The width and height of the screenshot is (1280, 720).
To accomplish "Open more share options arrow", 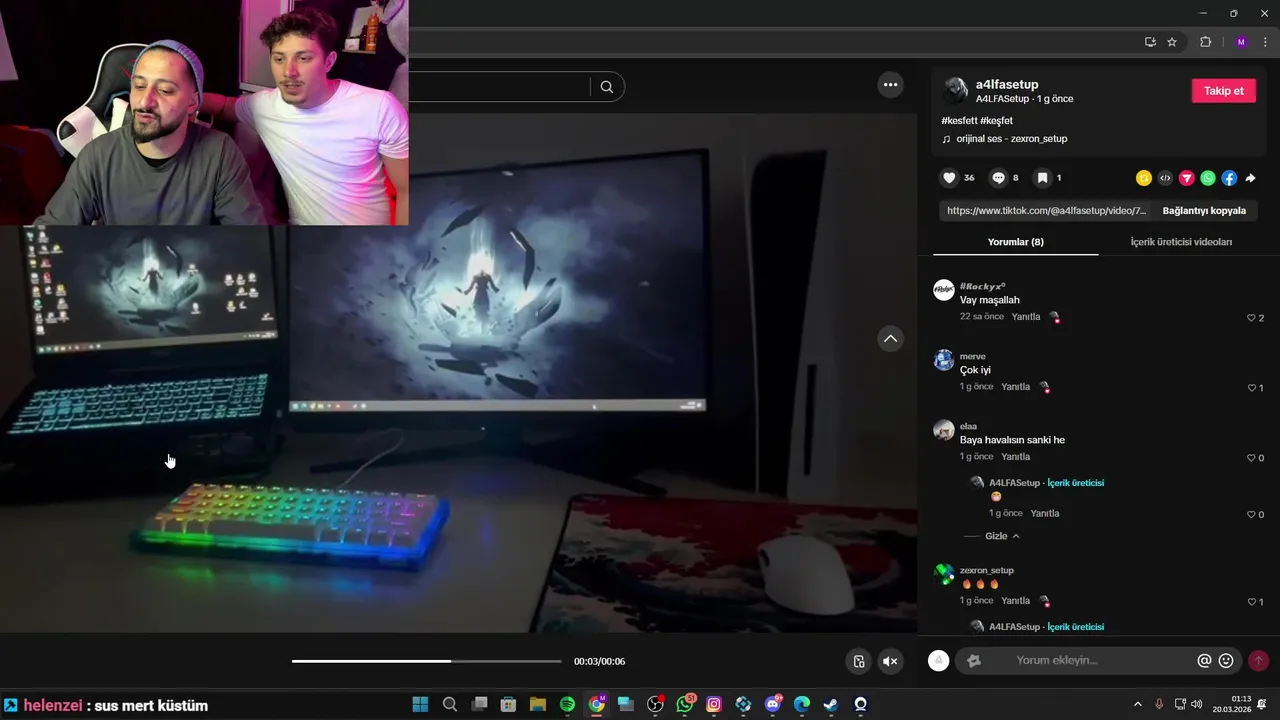I will point(1250,178).
